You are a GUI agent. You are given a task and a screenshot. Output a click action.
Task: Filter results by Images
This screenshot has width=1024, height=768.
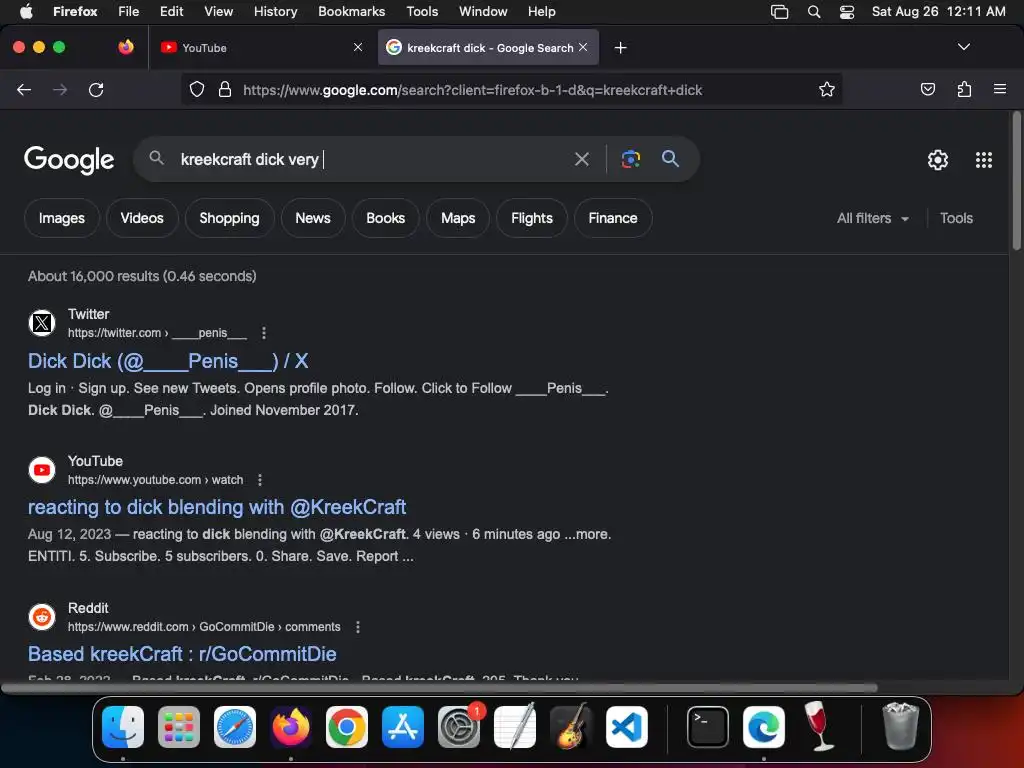(61, 218)
